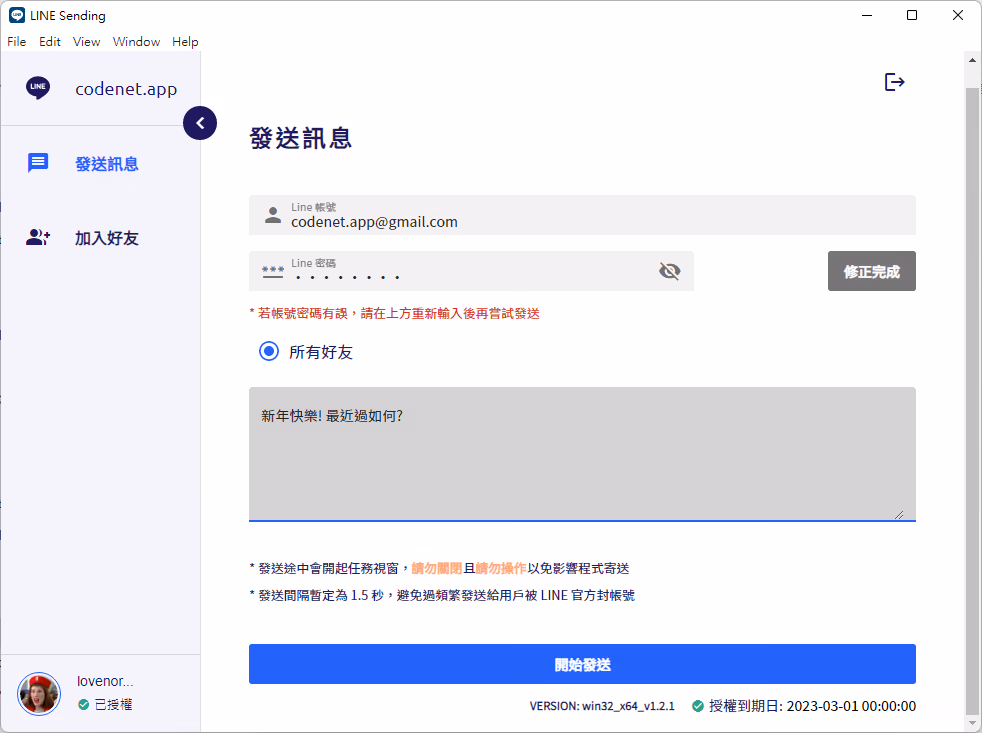Screen dimensions: 982x733
Task: Click the person icon in account field
Action: [x=272, y=215]
